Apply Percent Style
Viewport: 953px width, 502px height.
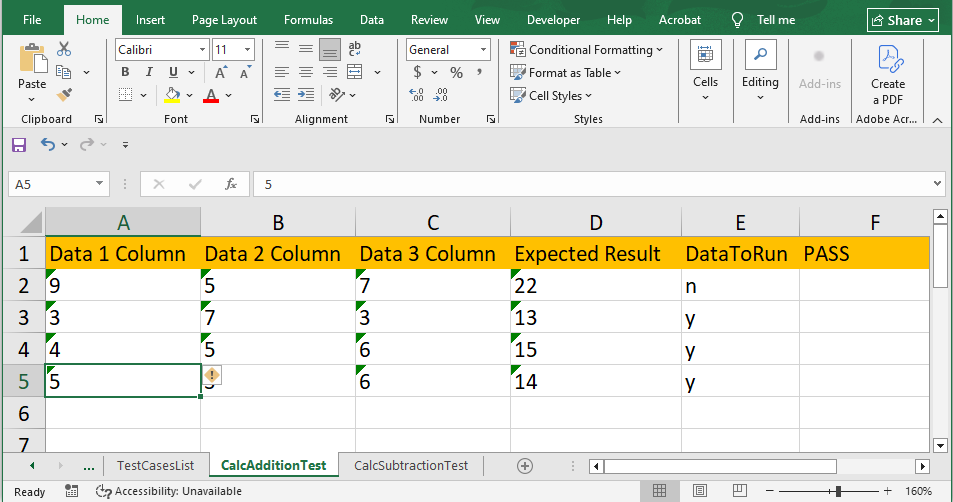[x=456, y=72]
